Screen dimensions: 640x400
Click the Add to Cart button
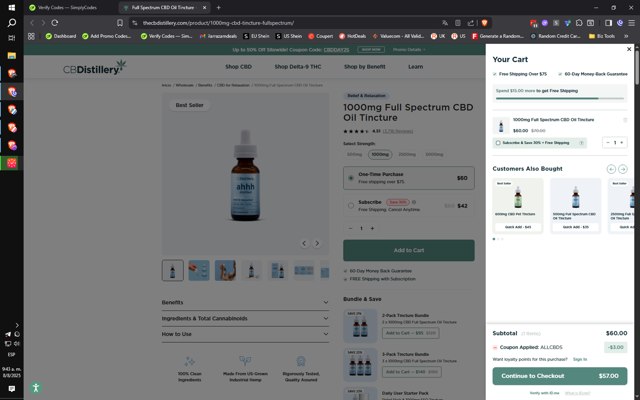pyautogui.click(x=409, y=250)
